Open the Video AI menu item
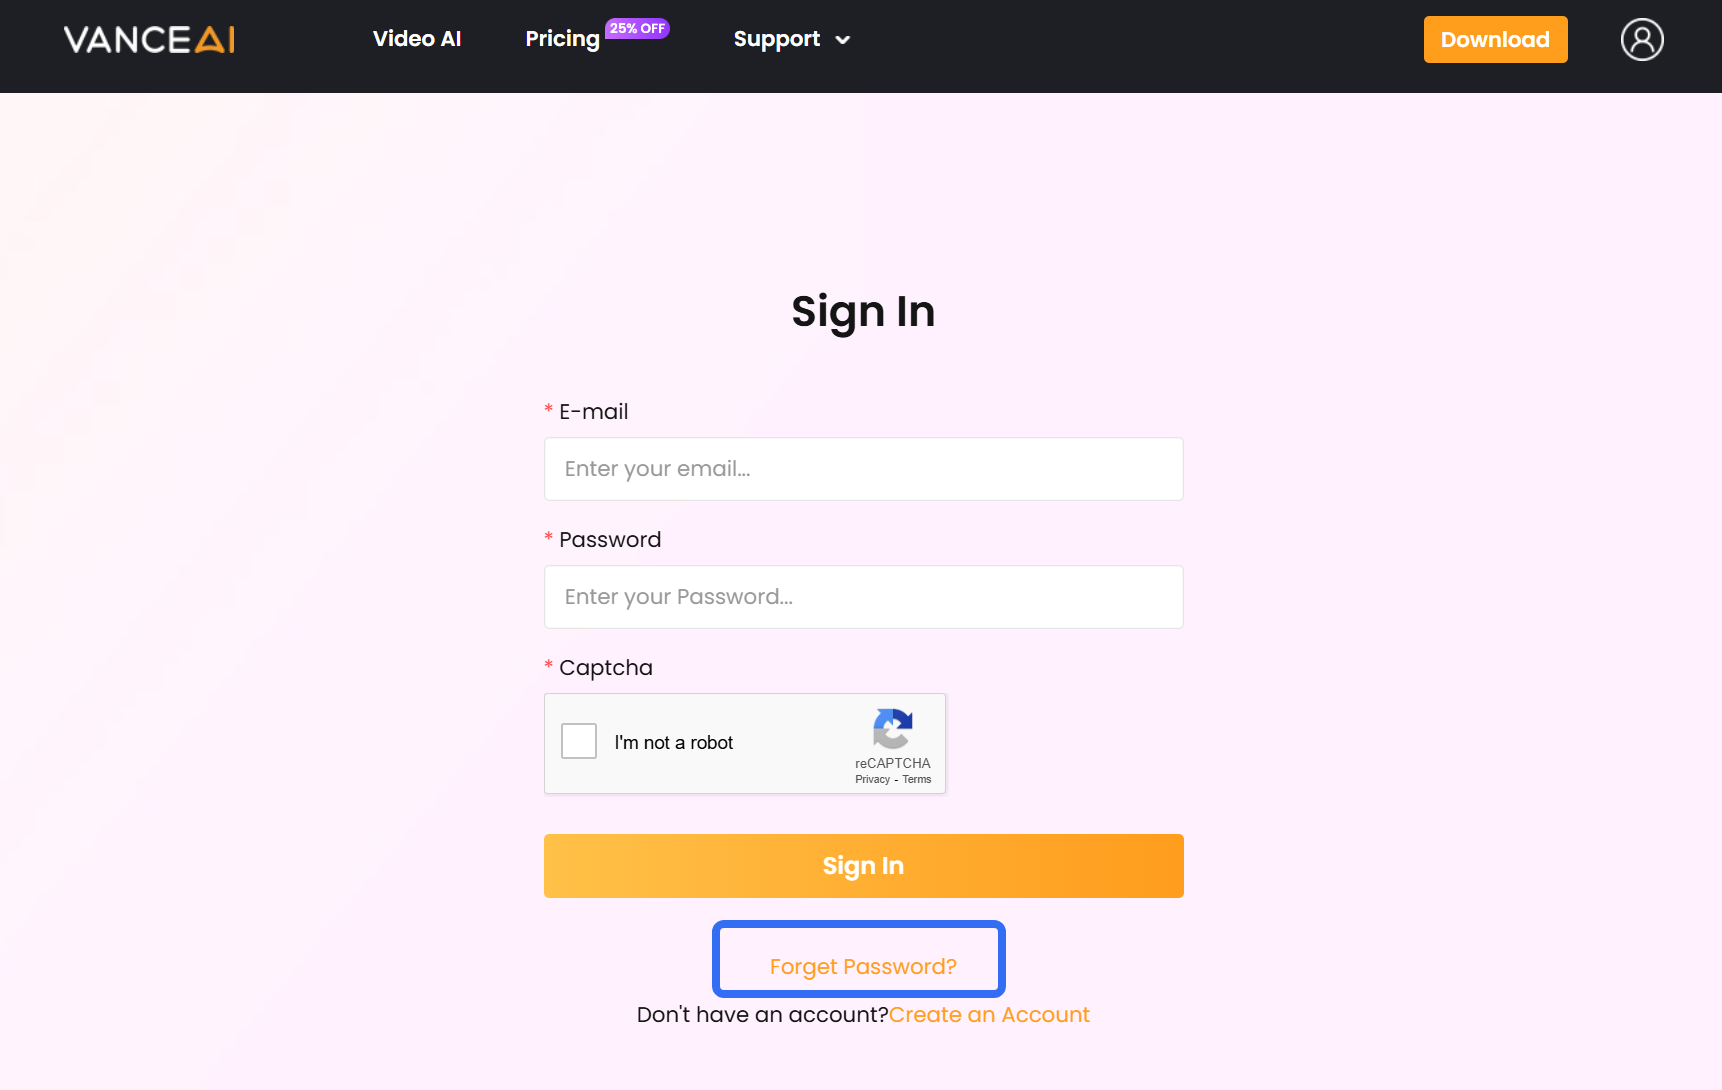This screenshot has width=1722, height=1090. (x=417, y=39)
